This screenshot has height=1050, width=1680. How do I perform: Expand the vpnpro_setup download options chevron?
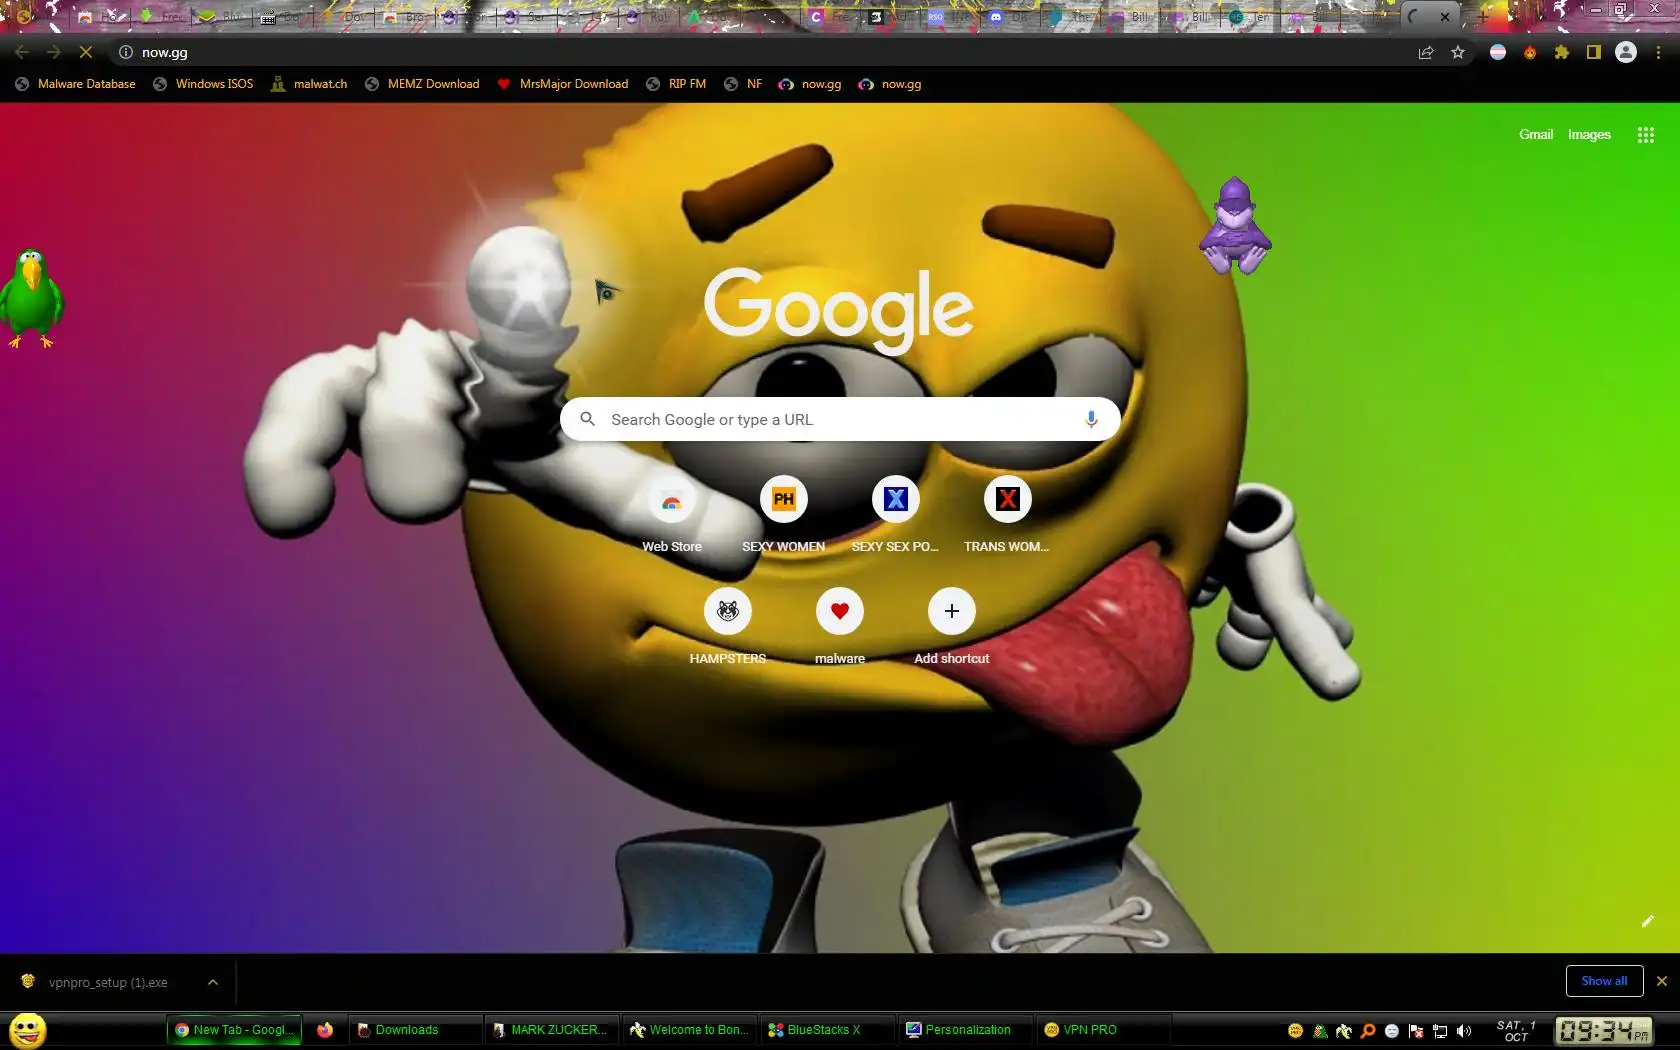point(213,983)
